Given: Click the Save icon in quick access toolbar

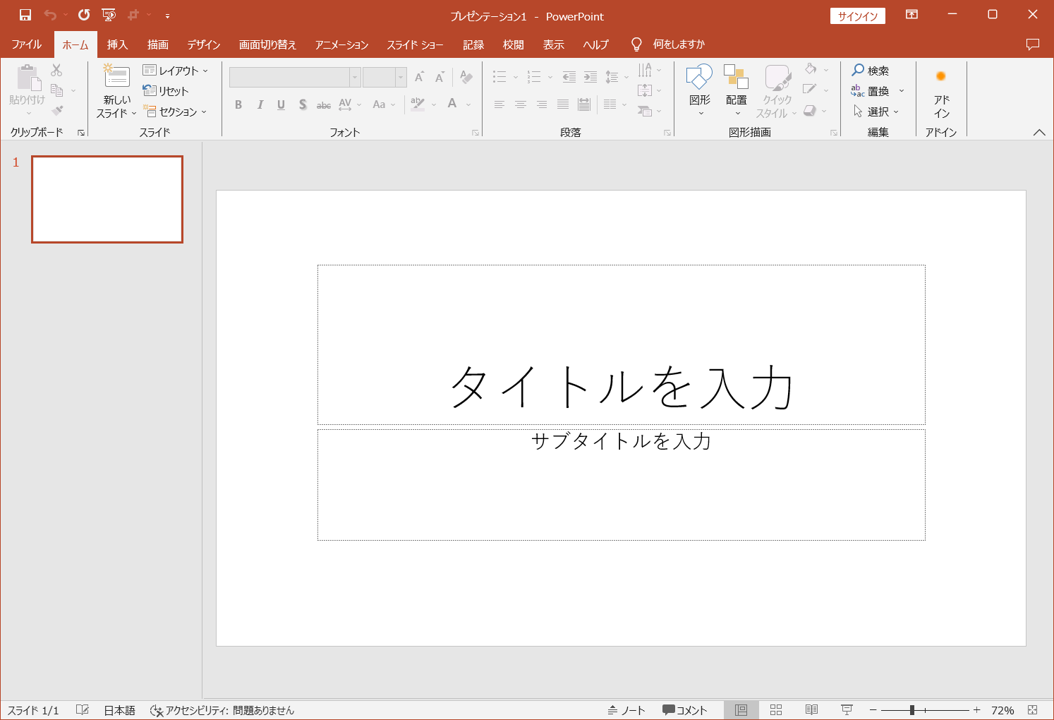Looking at the screenshot, I should click(x=25, y=15).
